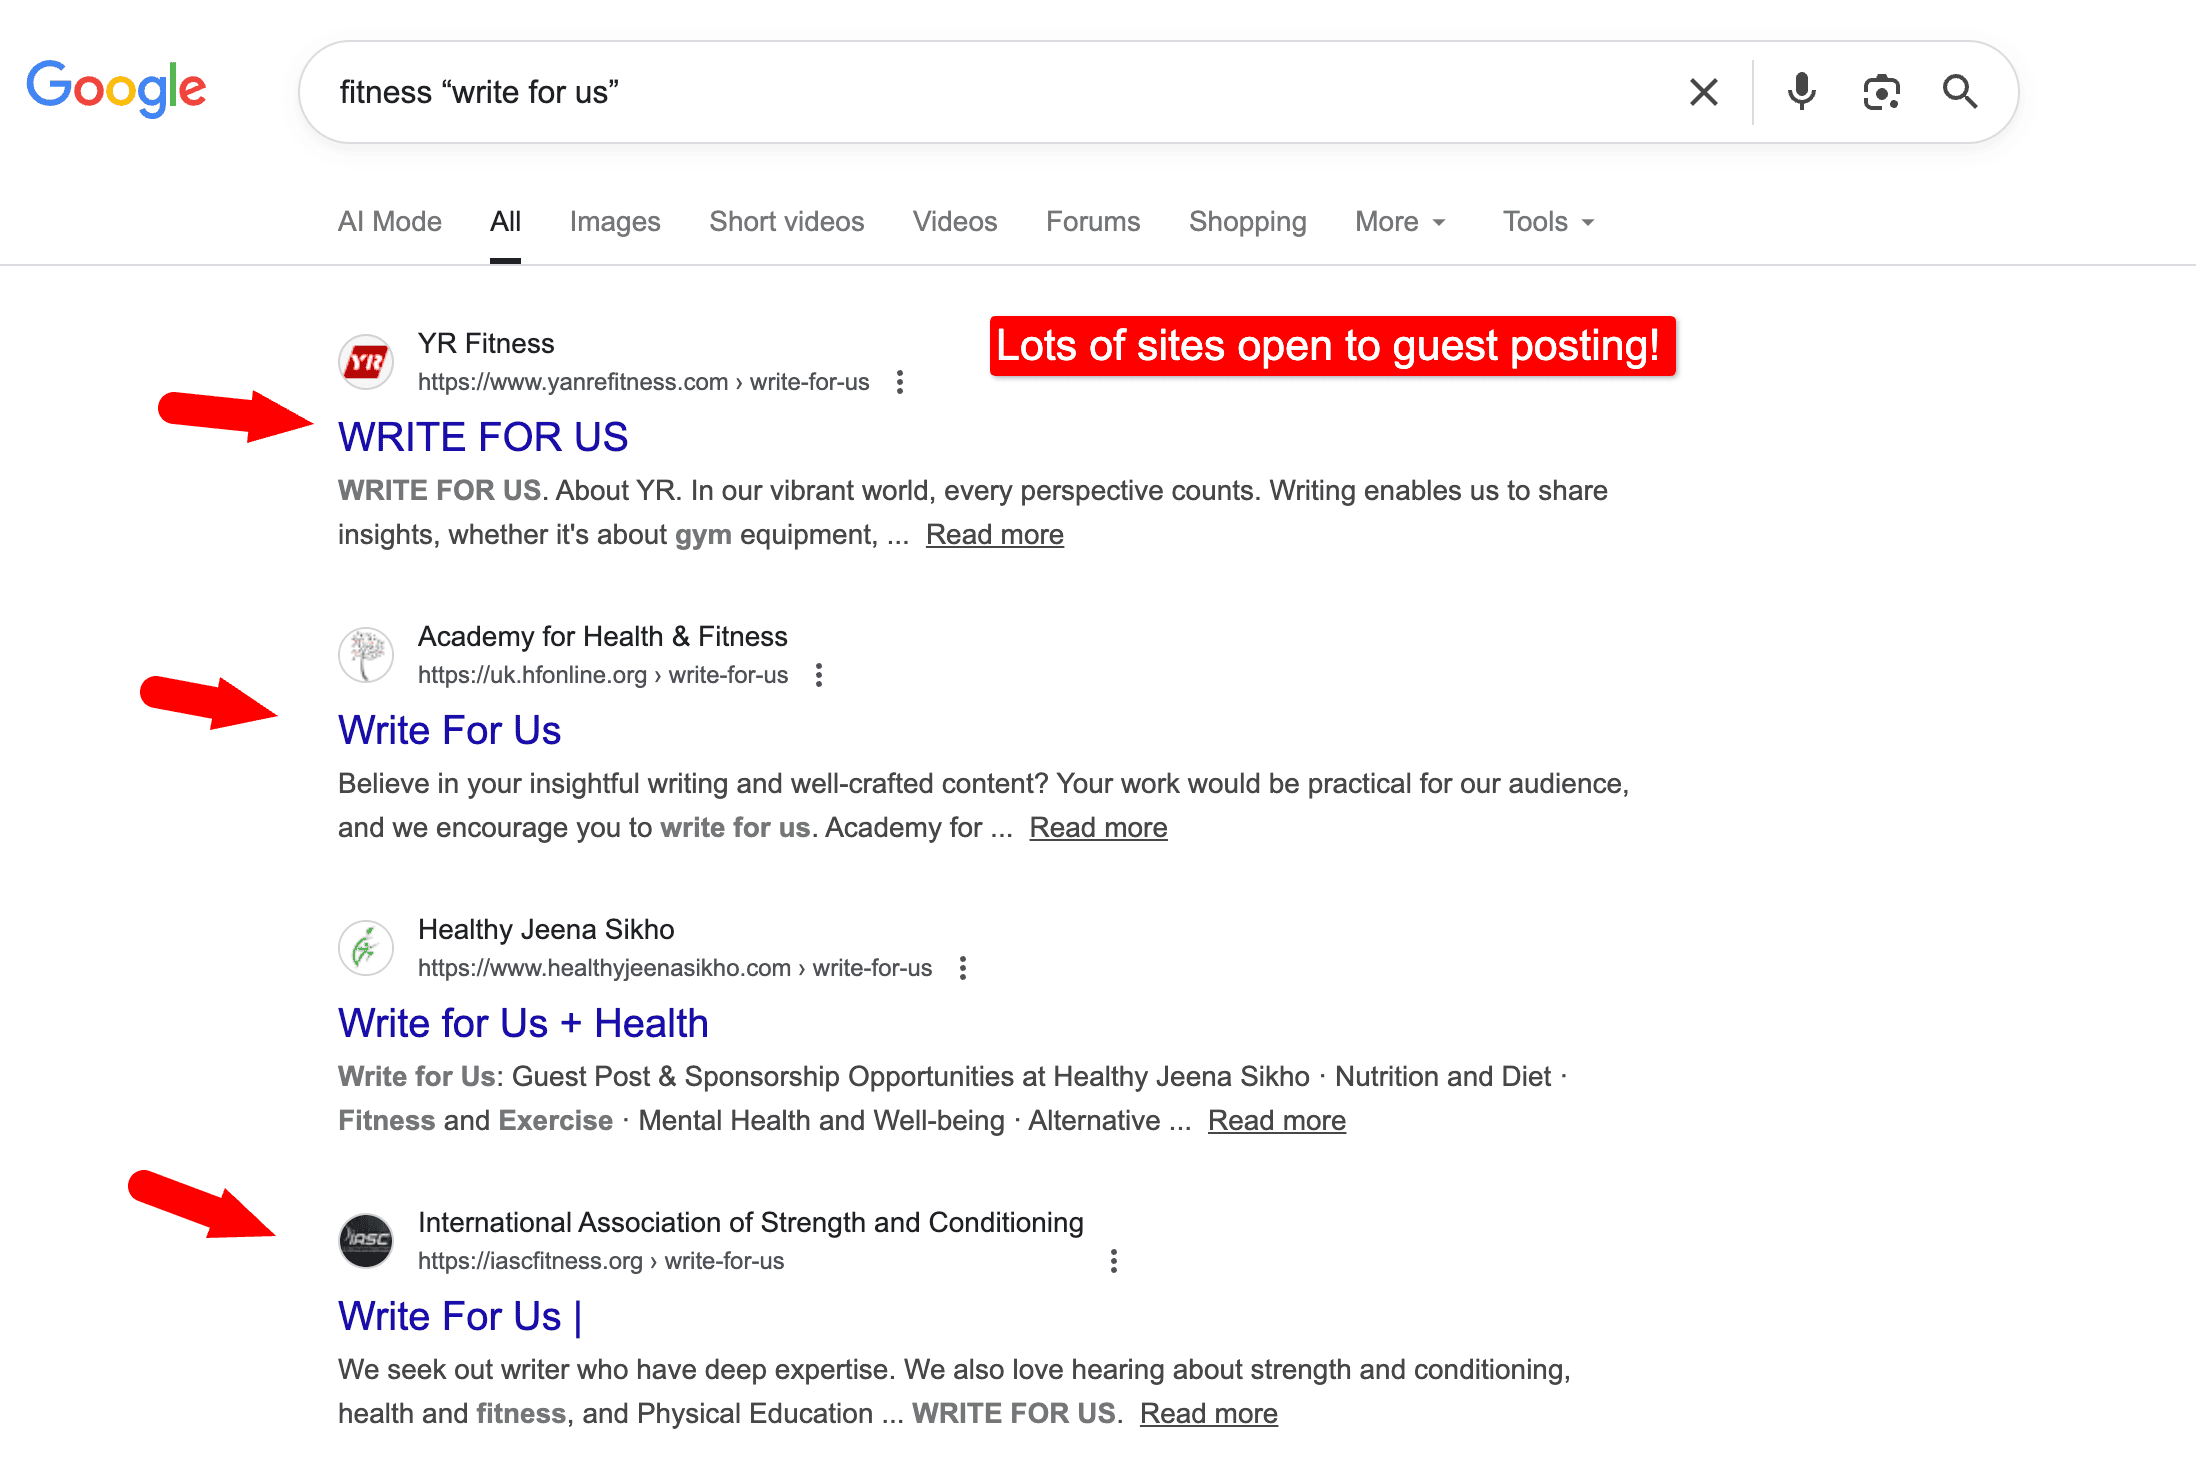2196x1466 pixels.
Task: Open the Short videos tab
Action: [x=787, y=221]
